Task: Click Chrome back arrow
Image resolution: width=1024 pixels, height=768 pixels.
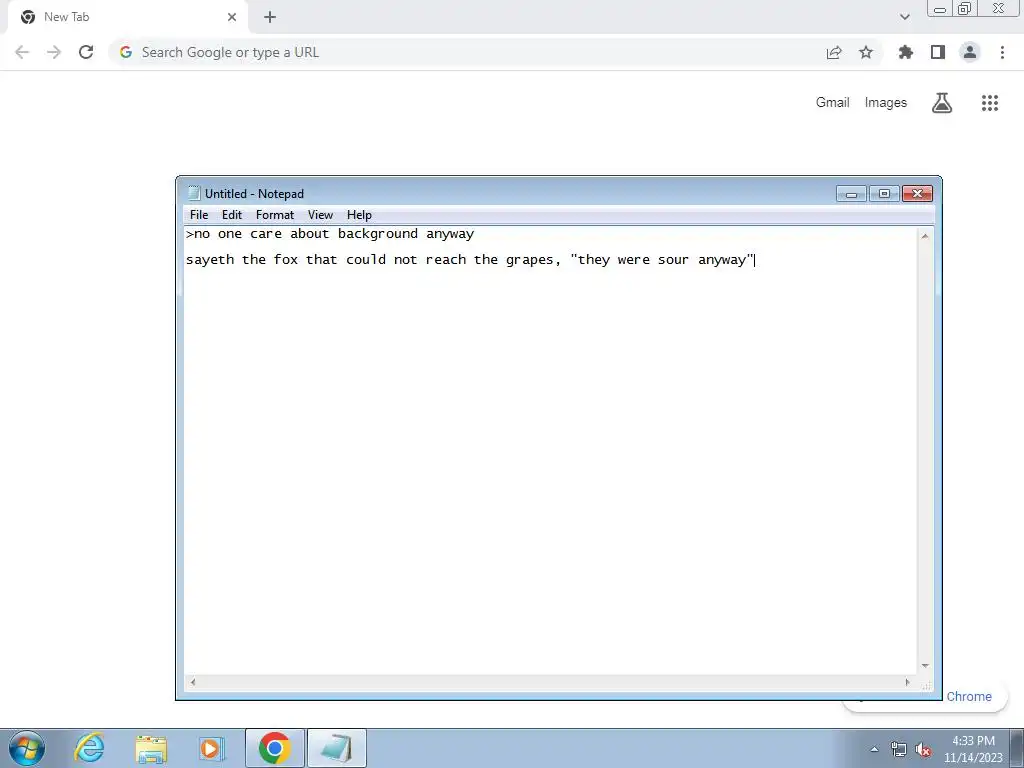Action: point(22,52)
